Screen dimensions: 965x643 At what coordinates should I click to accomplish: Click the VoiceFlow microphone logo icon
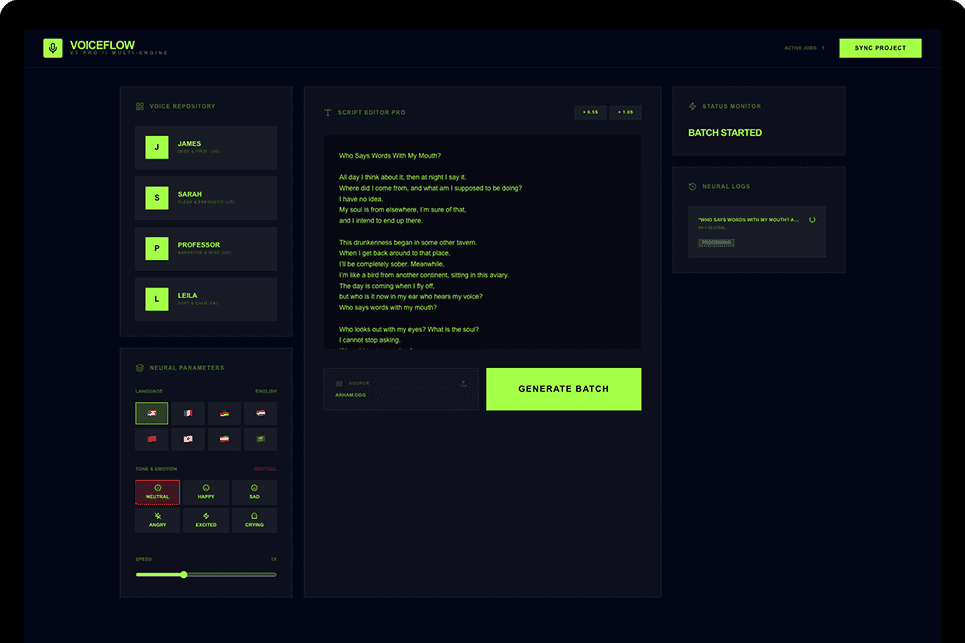coord(53,47)
